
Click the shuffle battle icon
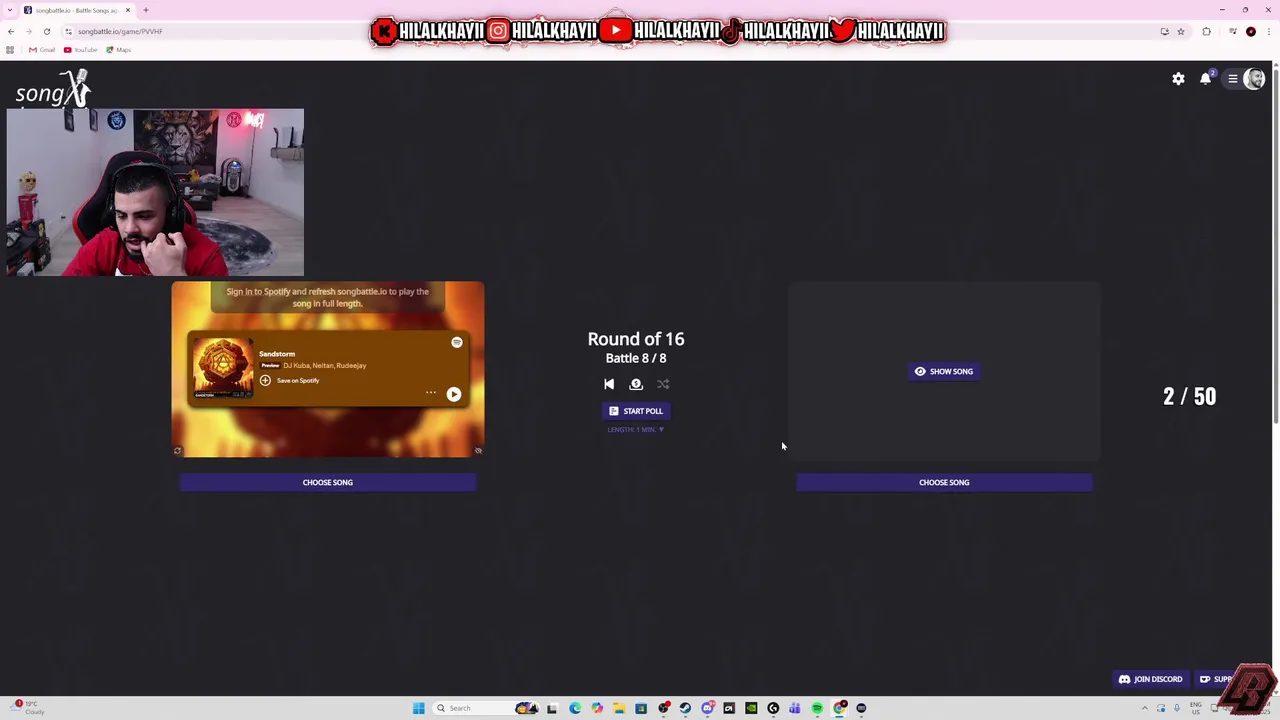(663, 384)
